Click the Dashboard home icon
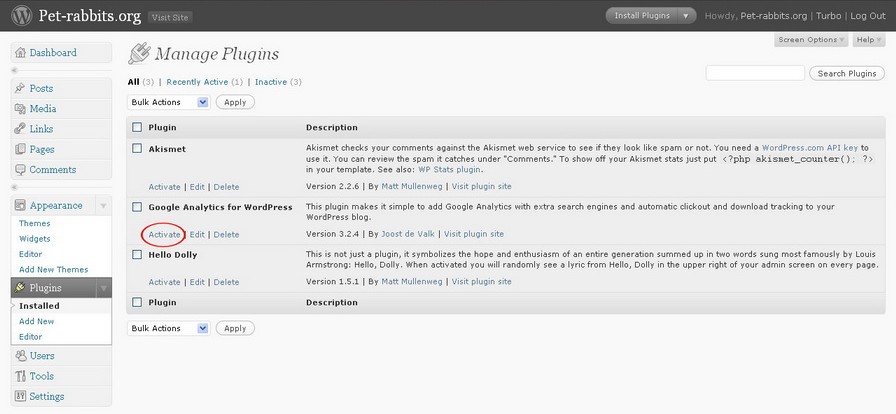Screen dimensions: 896x414 pyautogui.click(x=21, y=53)
